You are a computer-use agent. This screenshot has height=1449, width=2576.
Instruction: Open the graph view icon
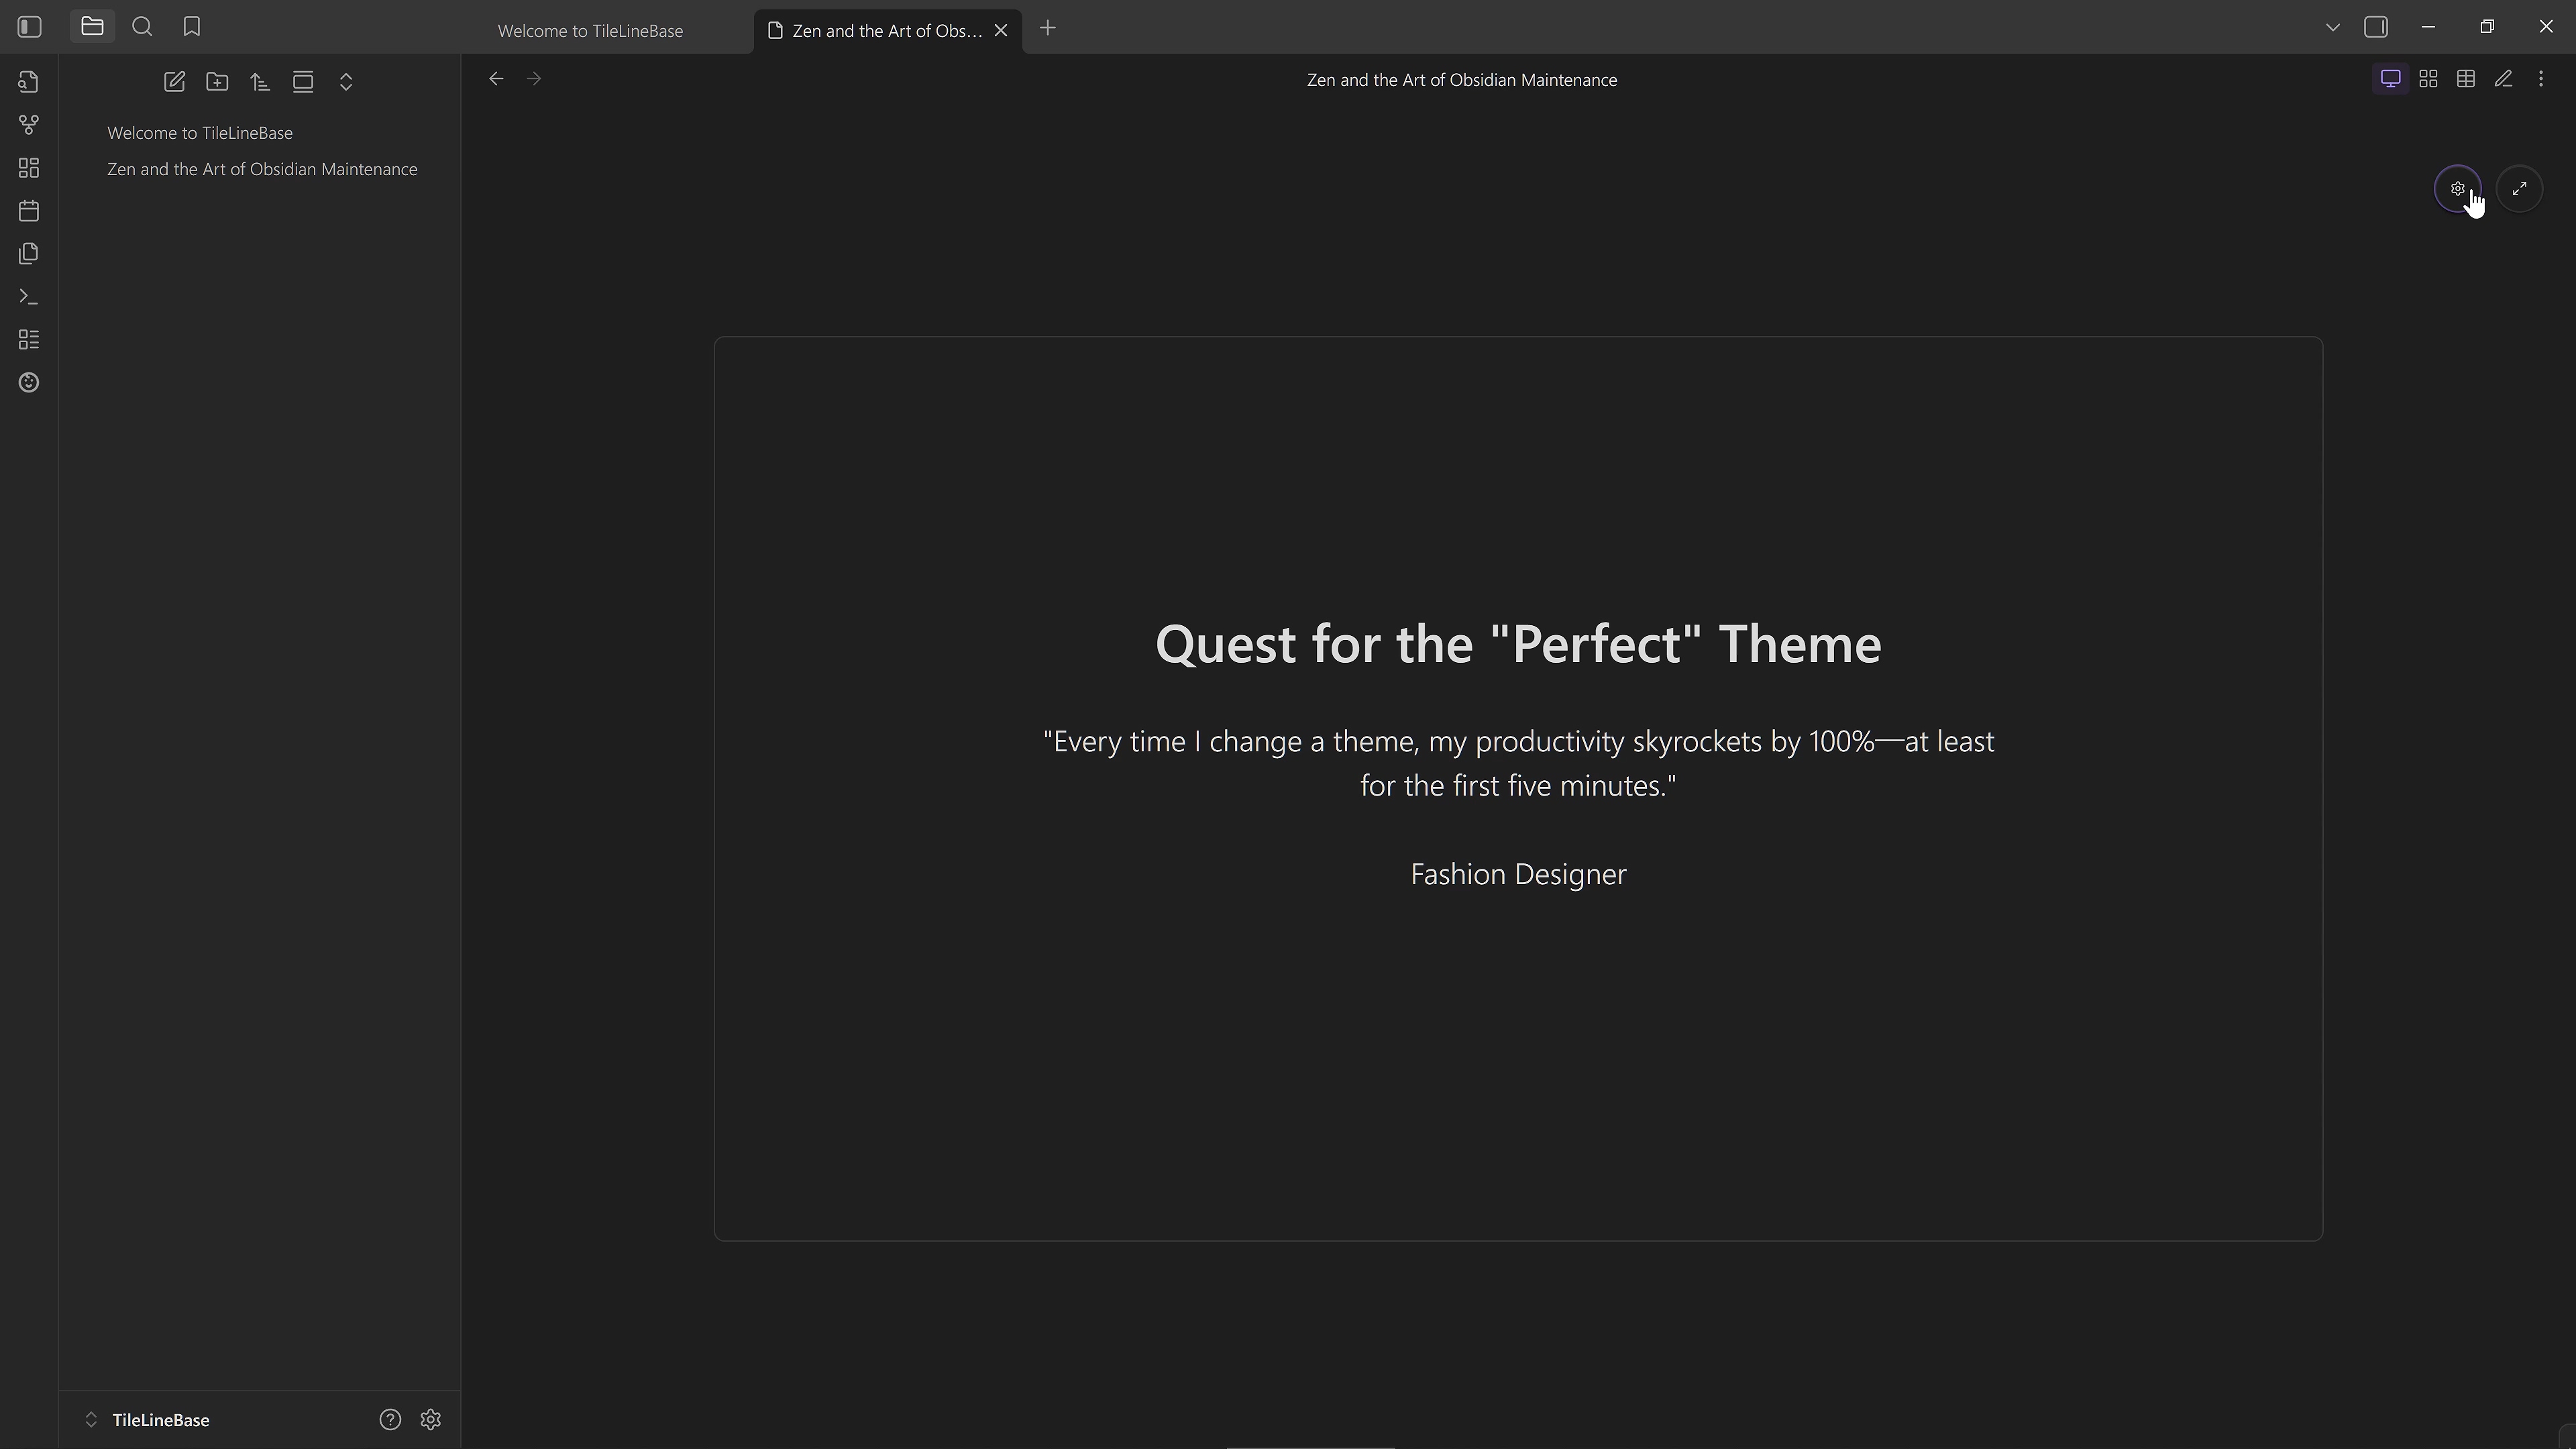28,125
